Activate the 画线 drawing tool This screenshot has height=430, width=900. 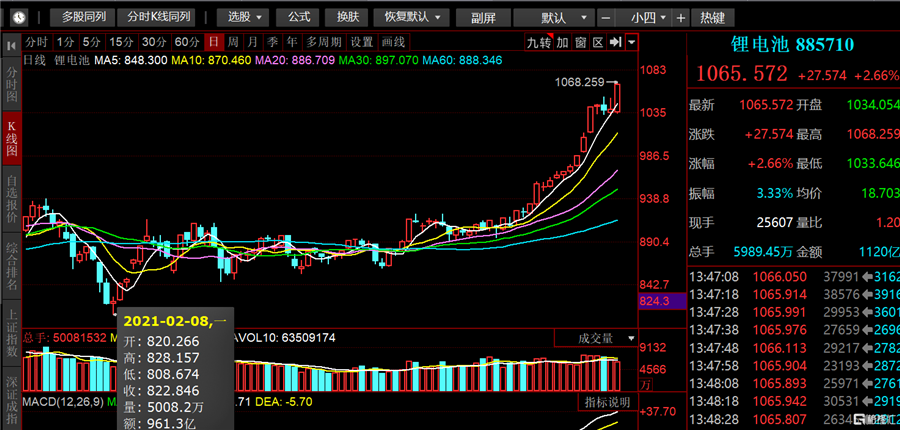tap(394, 42)
